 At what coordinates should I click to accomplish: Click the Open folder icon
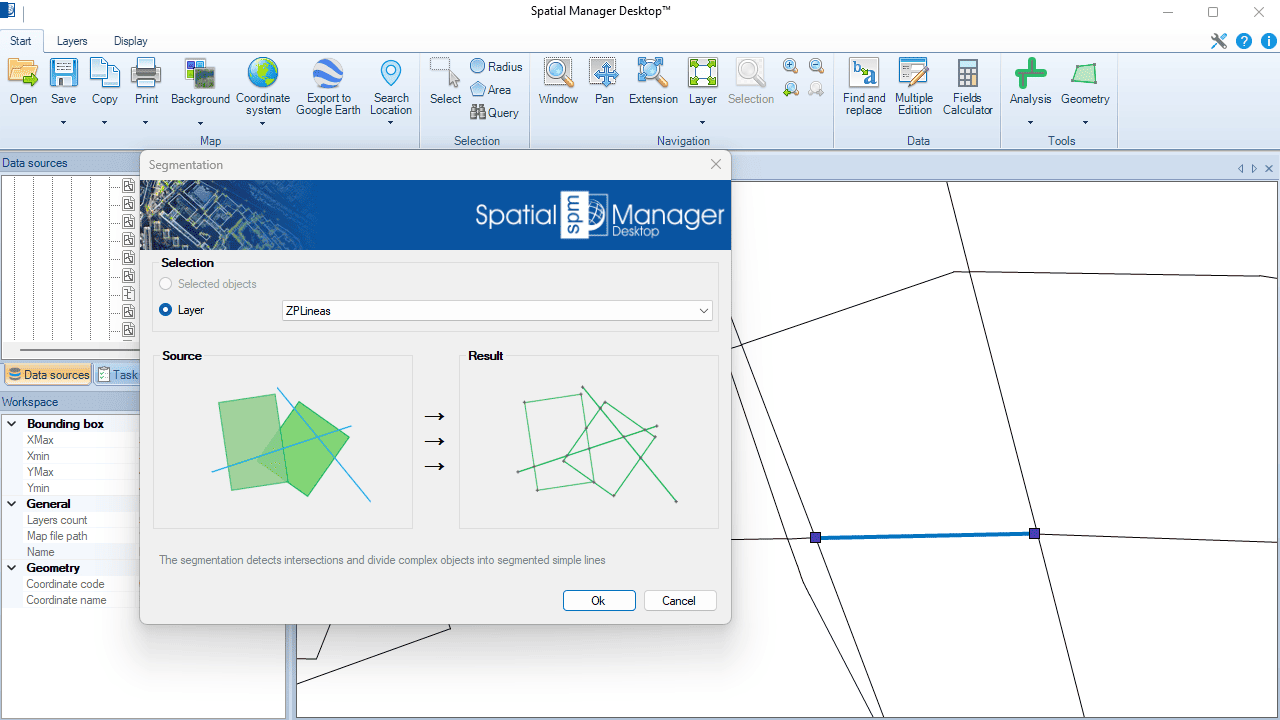tap(23, 72)
